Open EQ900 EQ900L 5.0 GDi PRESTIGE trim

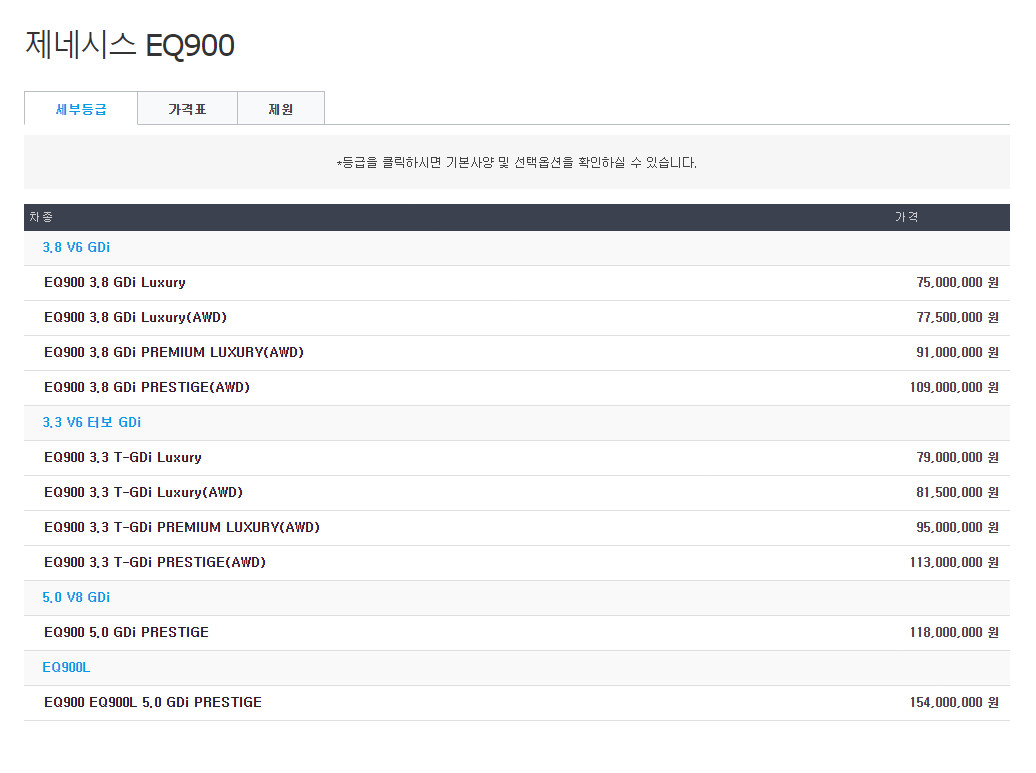coord(153,702)
